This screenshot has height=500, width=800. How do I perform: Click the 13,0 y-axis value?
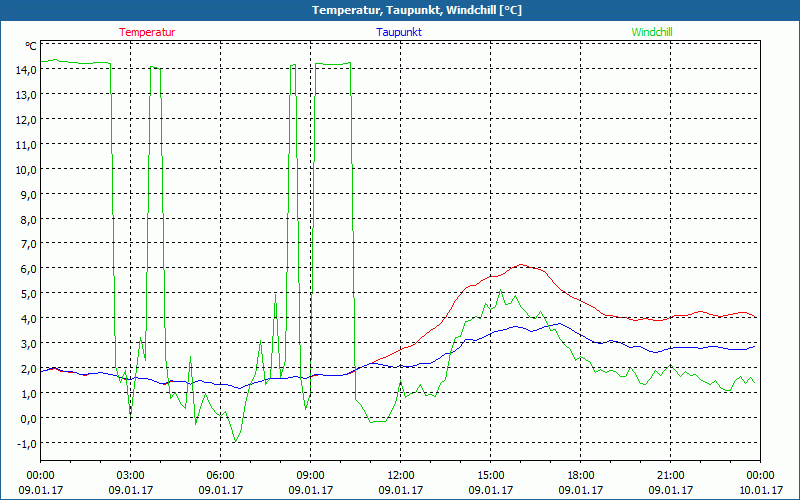(x=26, y=94)
